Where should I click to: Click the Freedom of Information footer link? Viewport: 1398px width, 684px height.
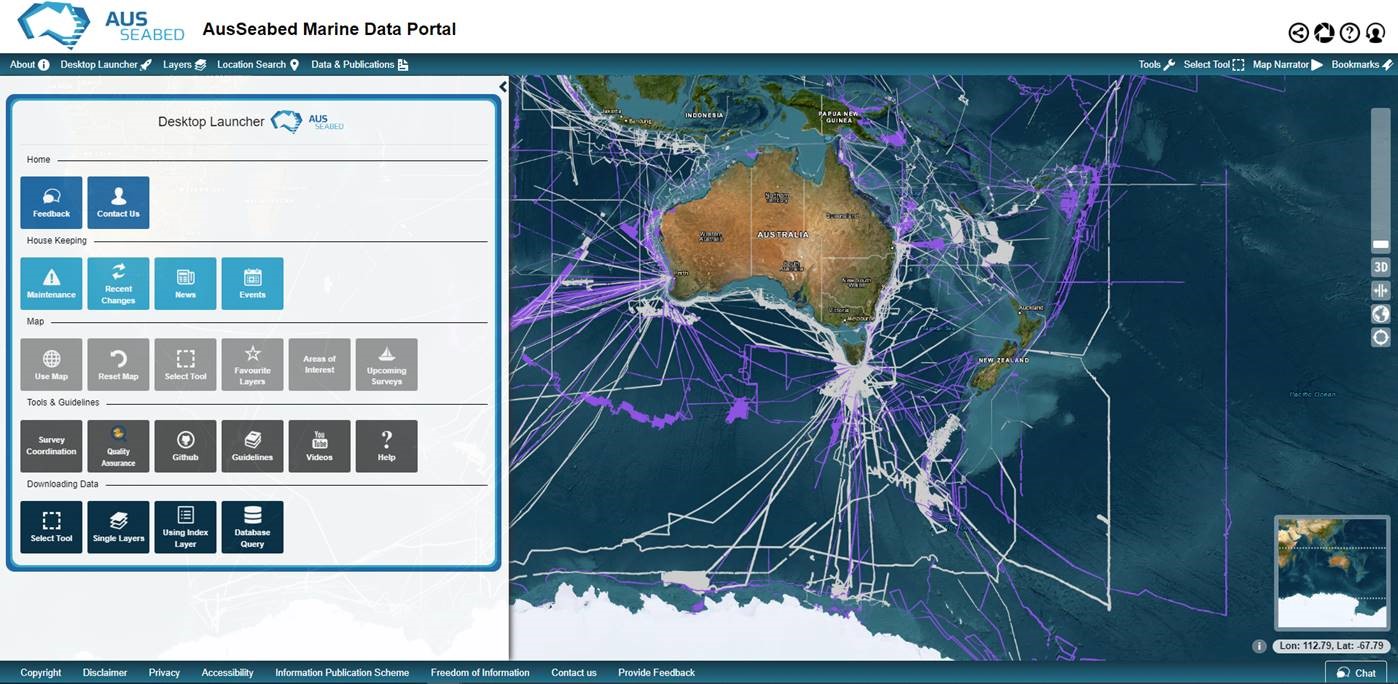[480, 673]
